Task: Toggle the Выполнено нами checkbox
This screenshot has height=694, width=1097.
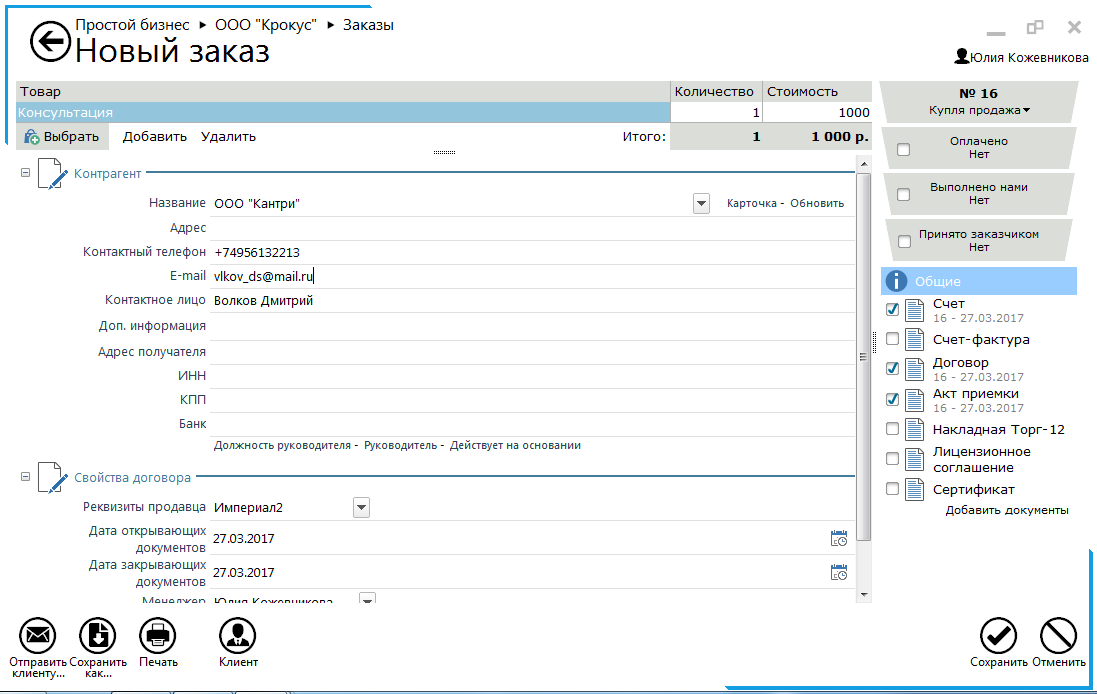Action: point(904,194)
